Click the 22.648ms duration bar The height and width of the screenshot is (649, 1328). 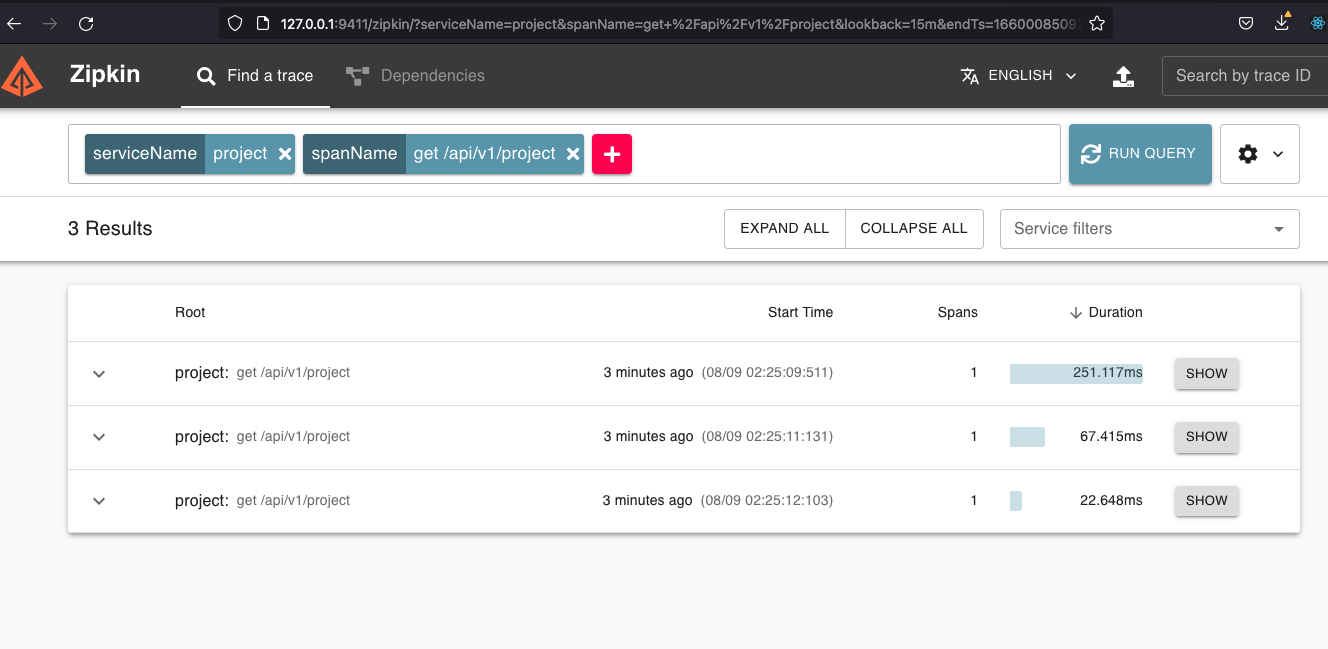tap(1016, 501)
